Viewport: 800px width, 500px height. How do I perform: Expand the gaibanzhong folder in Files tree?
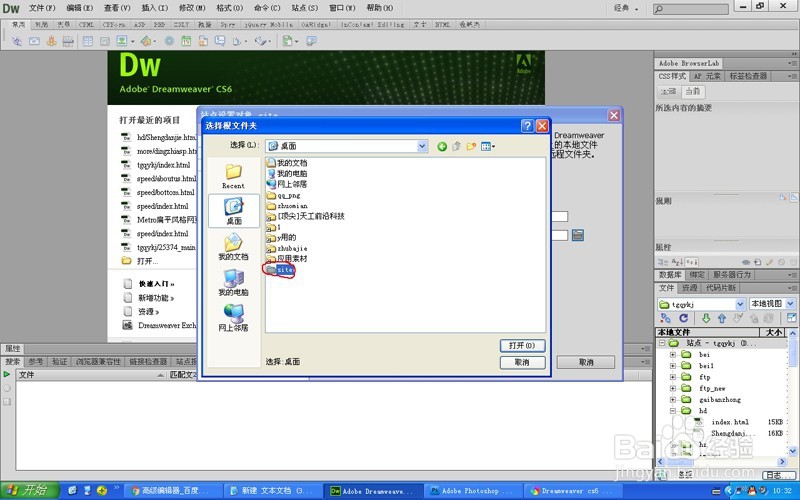pyautogui.click(x=672, y=399)
